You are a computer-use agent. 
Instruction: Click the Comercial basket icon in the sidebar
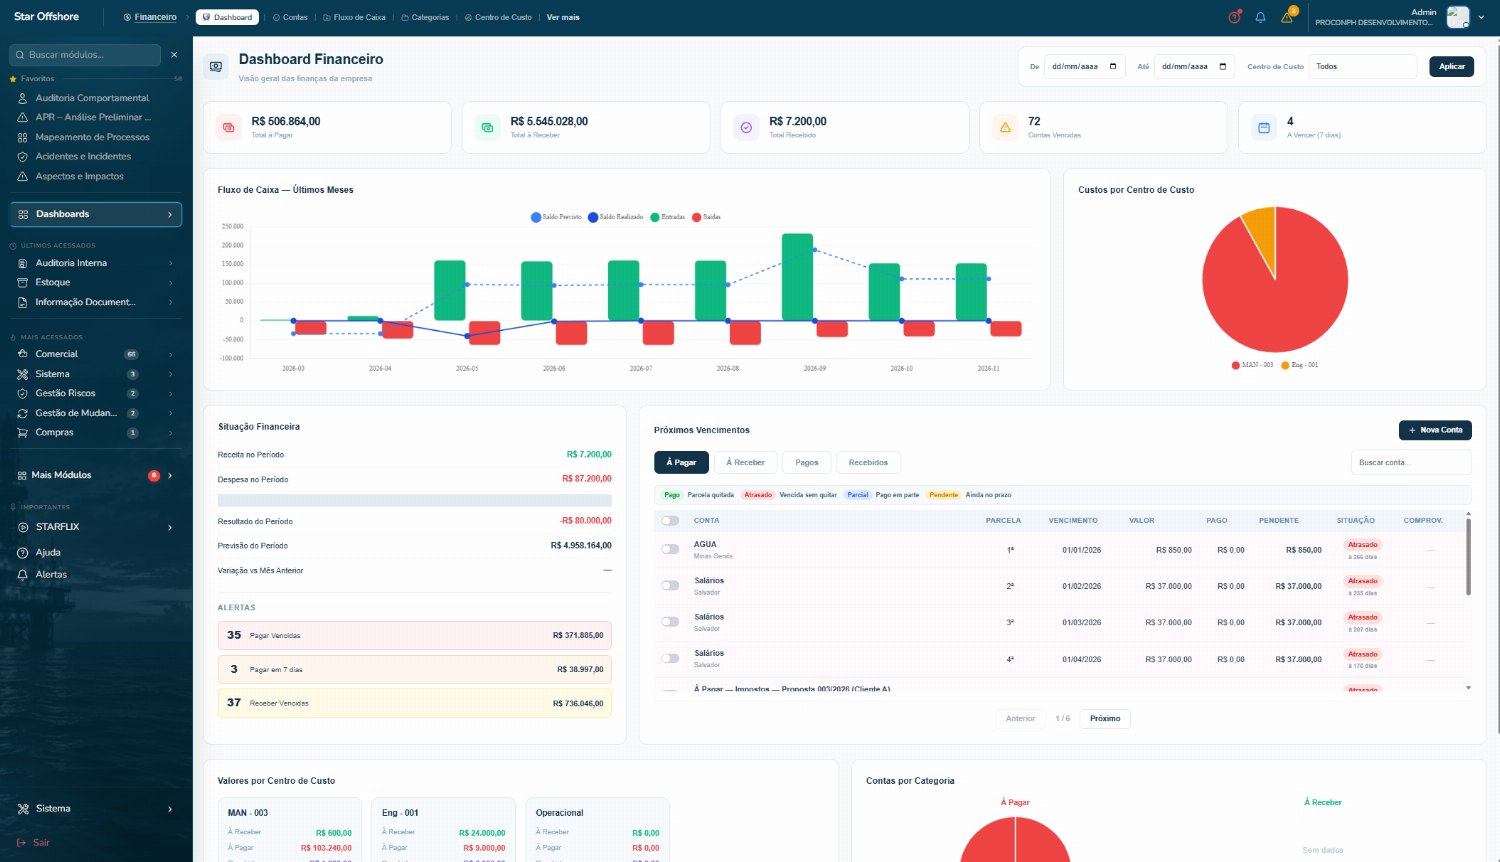[23, 354]
